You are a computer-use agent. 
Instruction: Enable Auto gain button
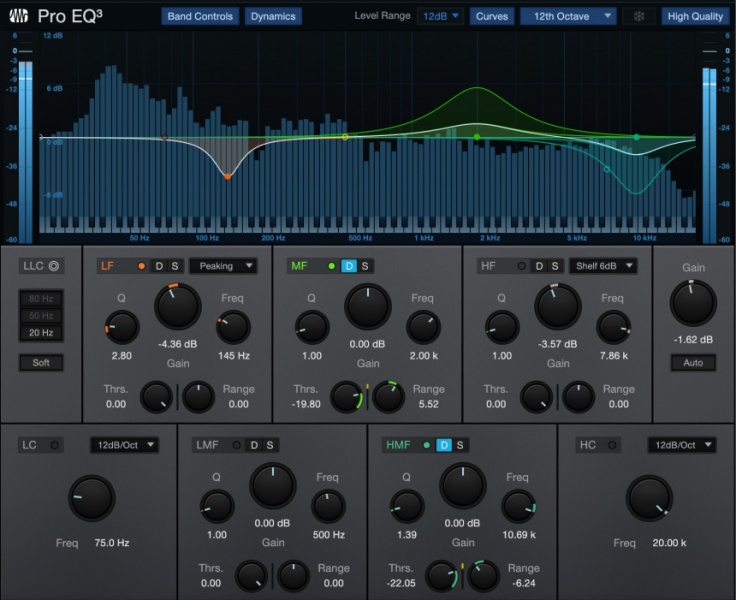(x=693, y=362)
